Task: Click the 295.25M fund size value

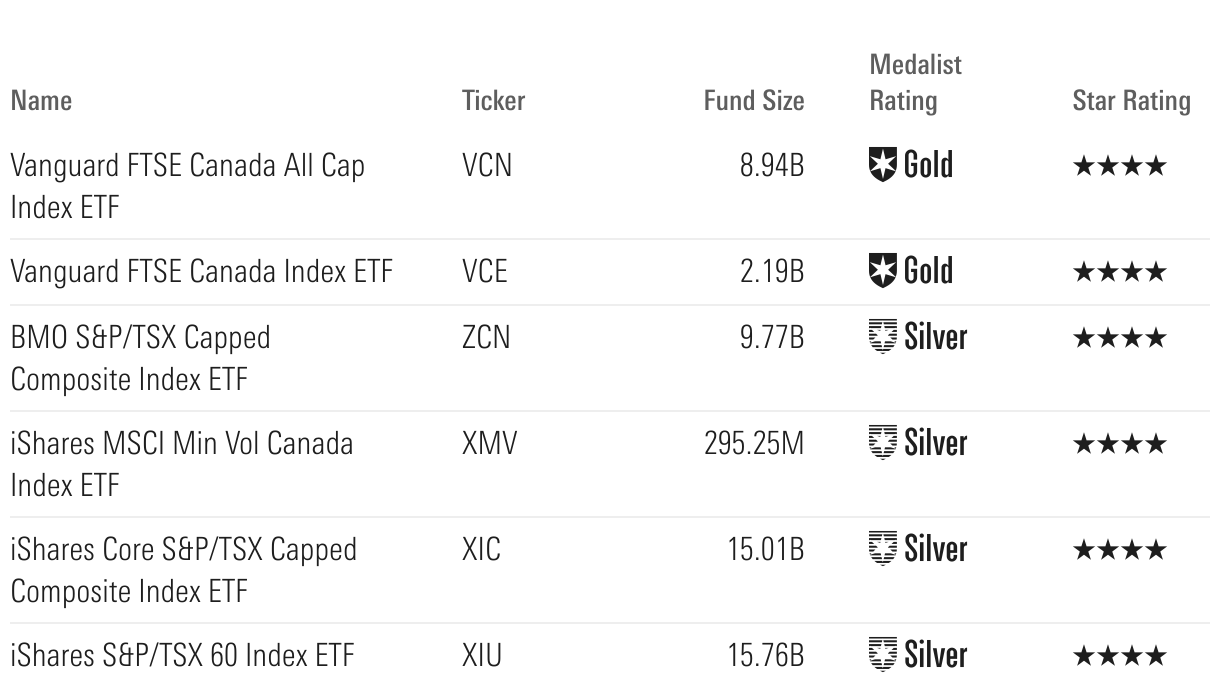Action: (754, 443)
